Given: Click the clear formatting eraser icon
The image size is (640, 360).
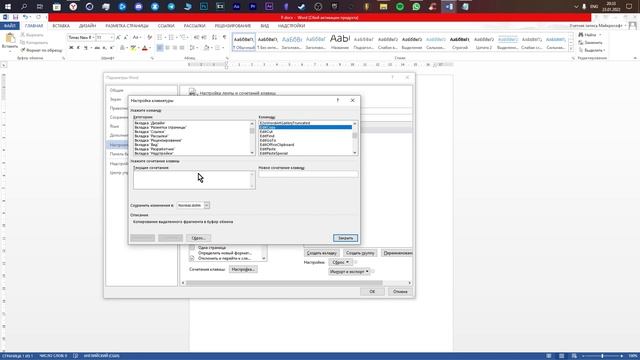Looking at the screenshot, I should tap(149, 38).
